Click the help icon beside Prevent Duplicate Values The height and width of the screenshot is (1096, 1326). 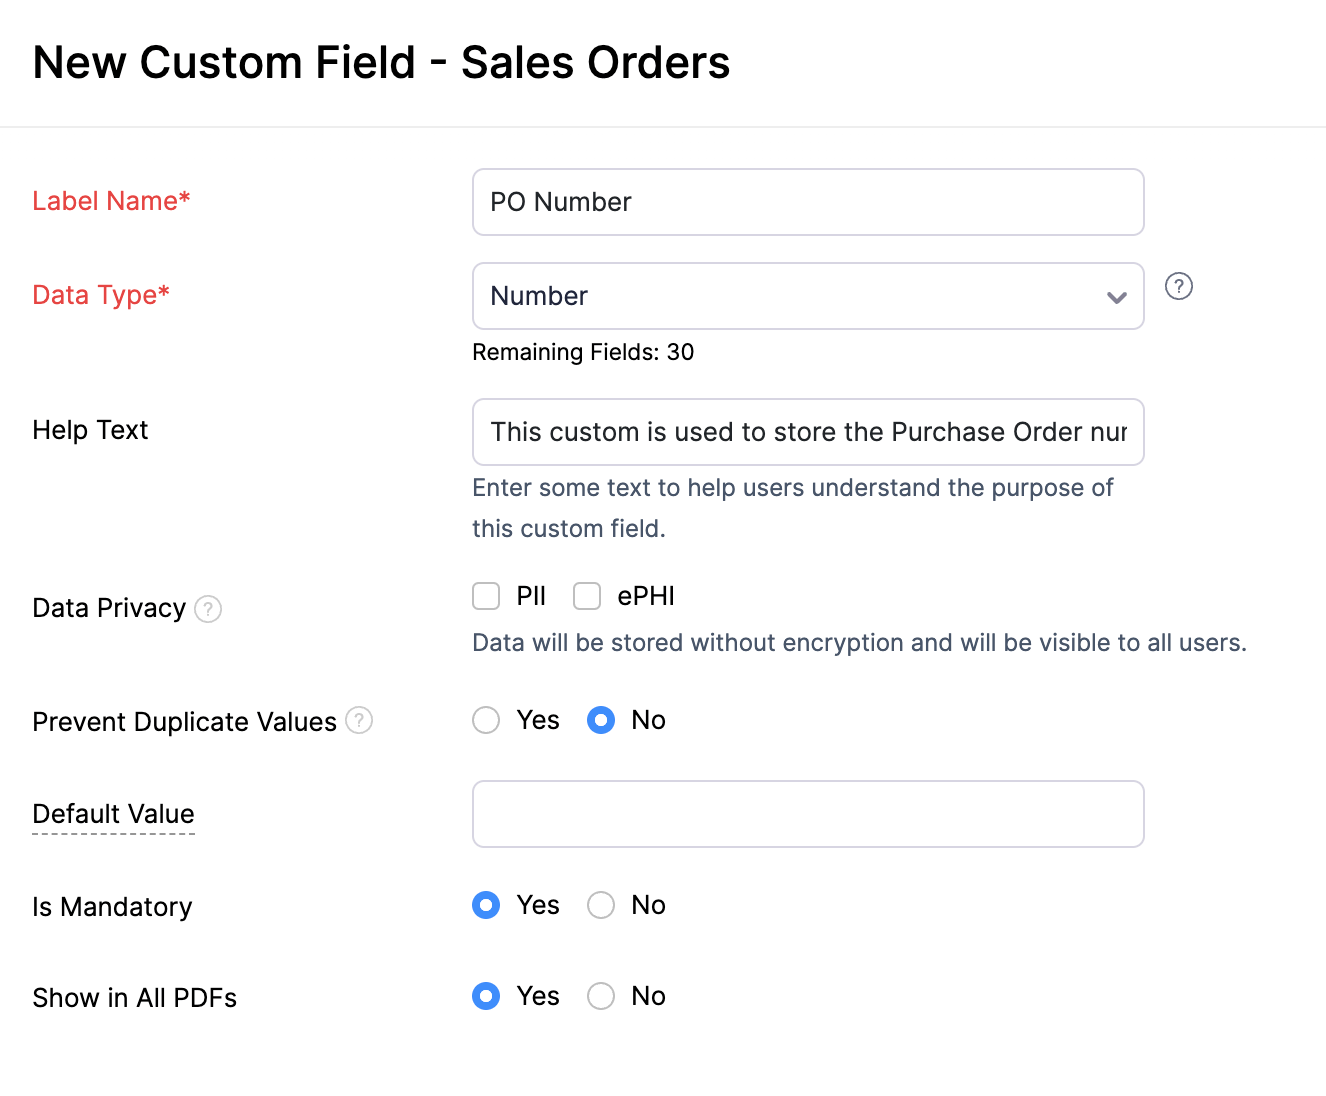(360, 720)
